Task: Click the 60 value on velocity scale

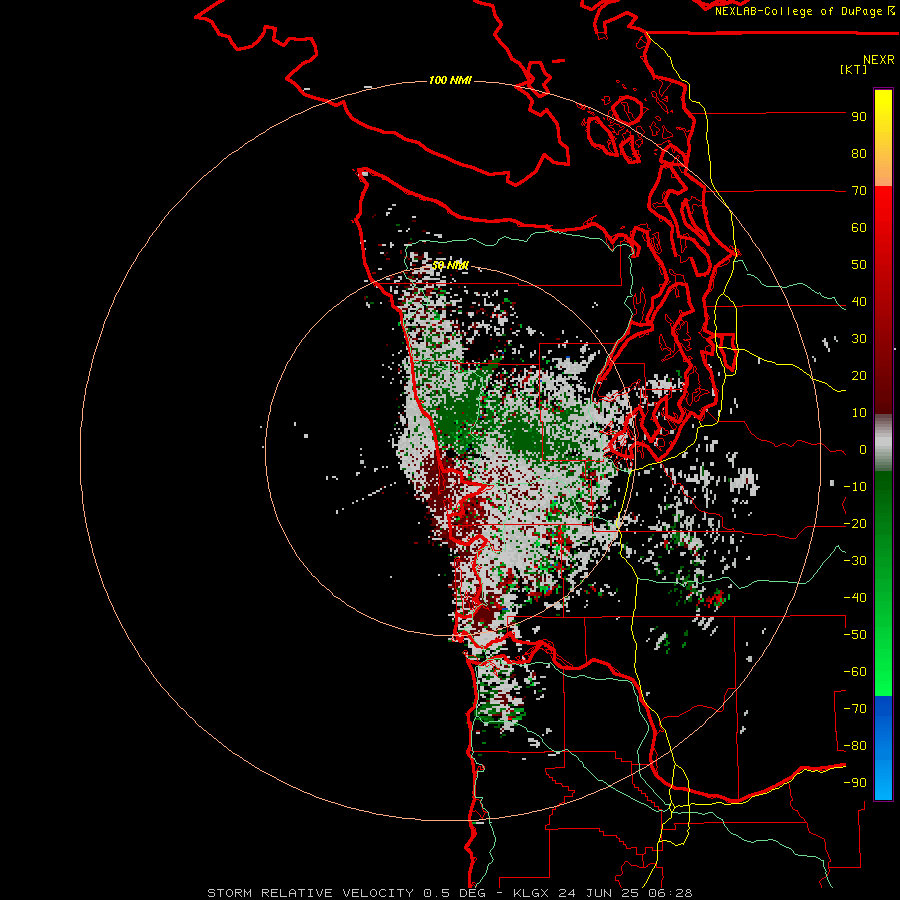Action: [859, 228]
